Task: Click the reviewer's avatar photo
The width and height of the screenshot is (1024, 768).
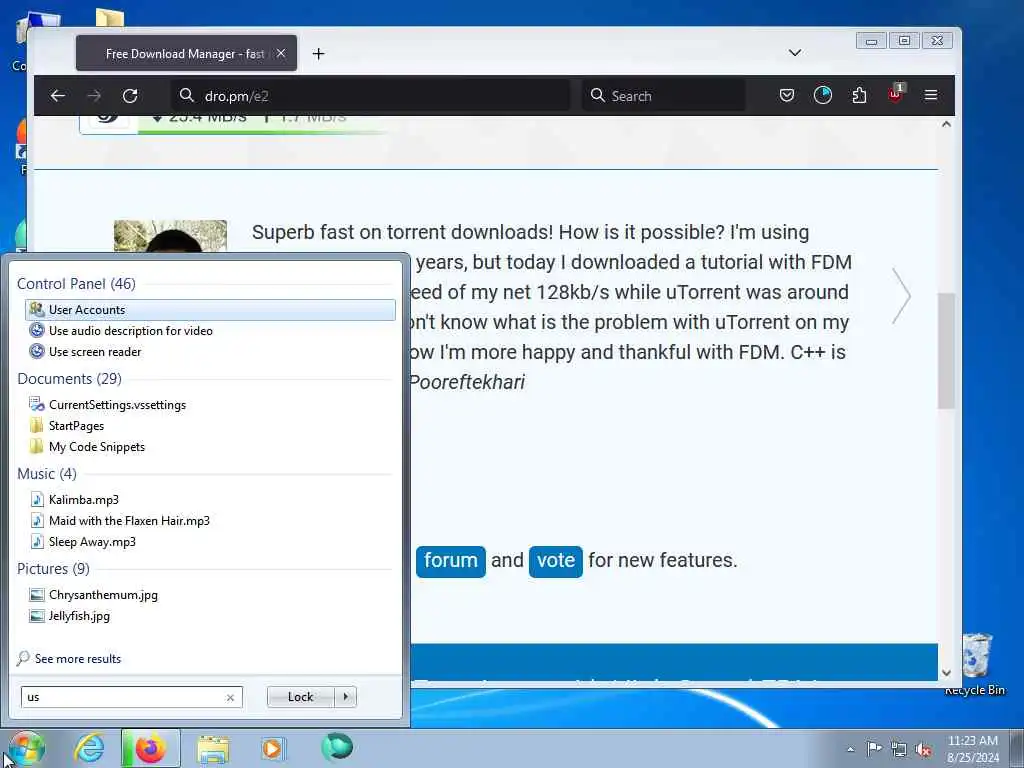Action: [x=170, y=236]
